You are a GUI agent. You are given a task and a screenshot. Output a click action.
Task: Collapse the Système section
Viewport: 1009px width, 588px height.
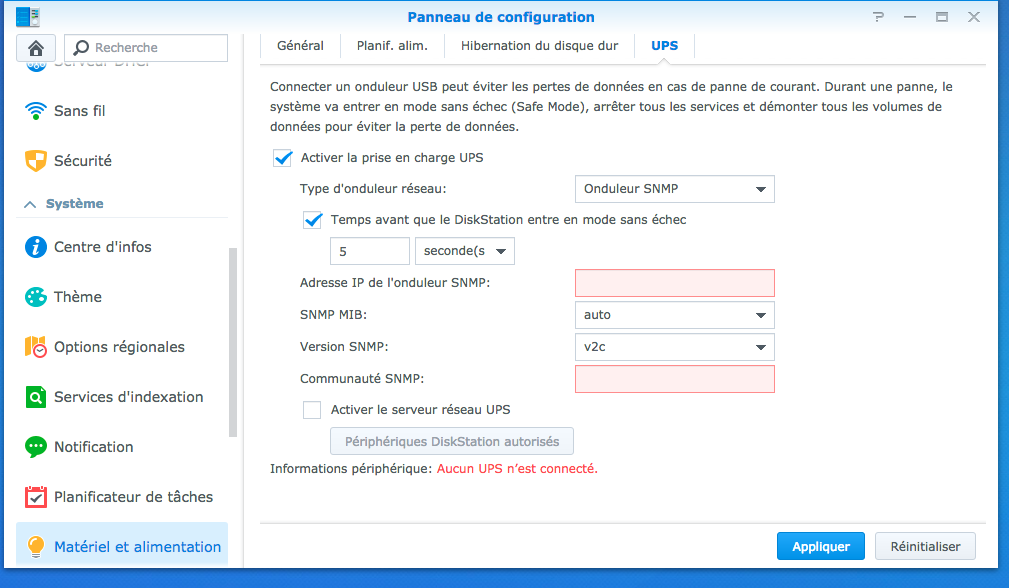tap(30, 203)
